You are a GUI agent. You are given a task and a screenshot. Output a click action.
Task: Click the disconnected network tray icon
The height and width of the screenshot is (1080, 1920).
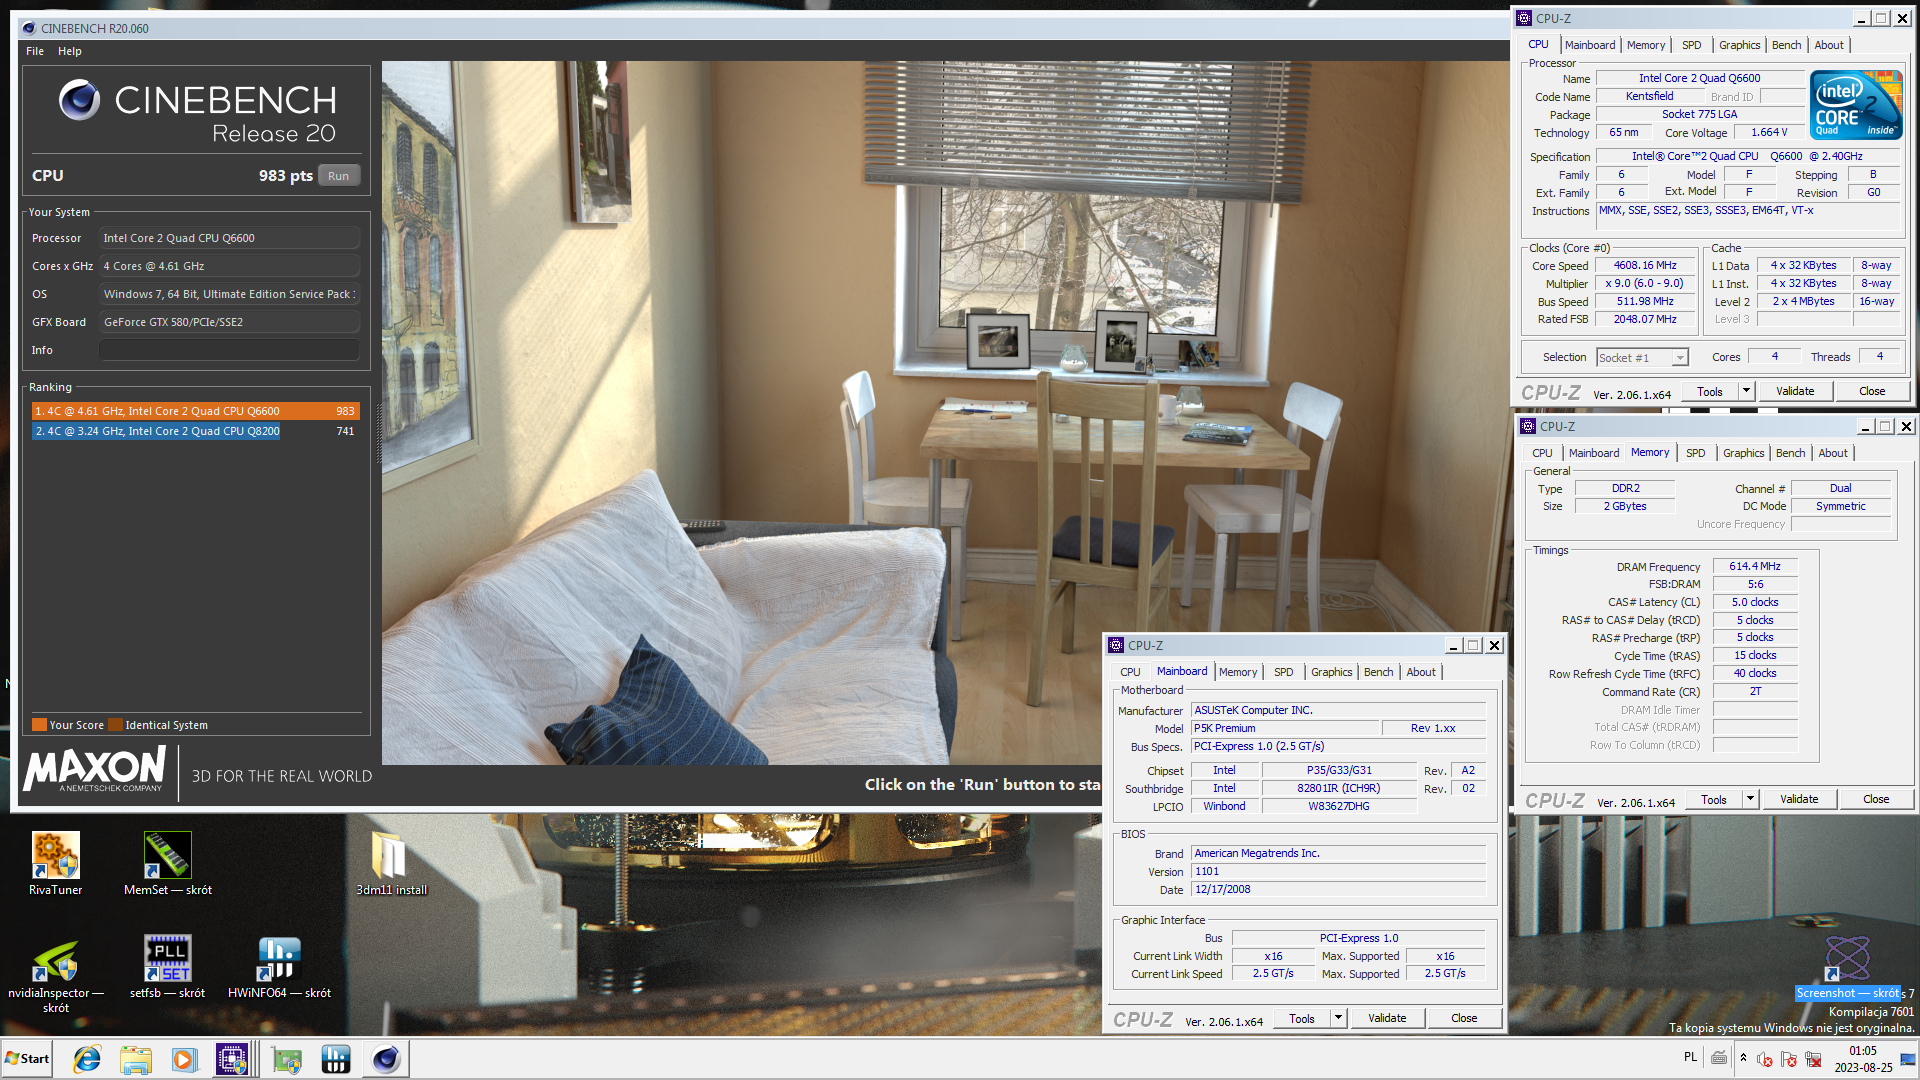tap(1813, 1059)
